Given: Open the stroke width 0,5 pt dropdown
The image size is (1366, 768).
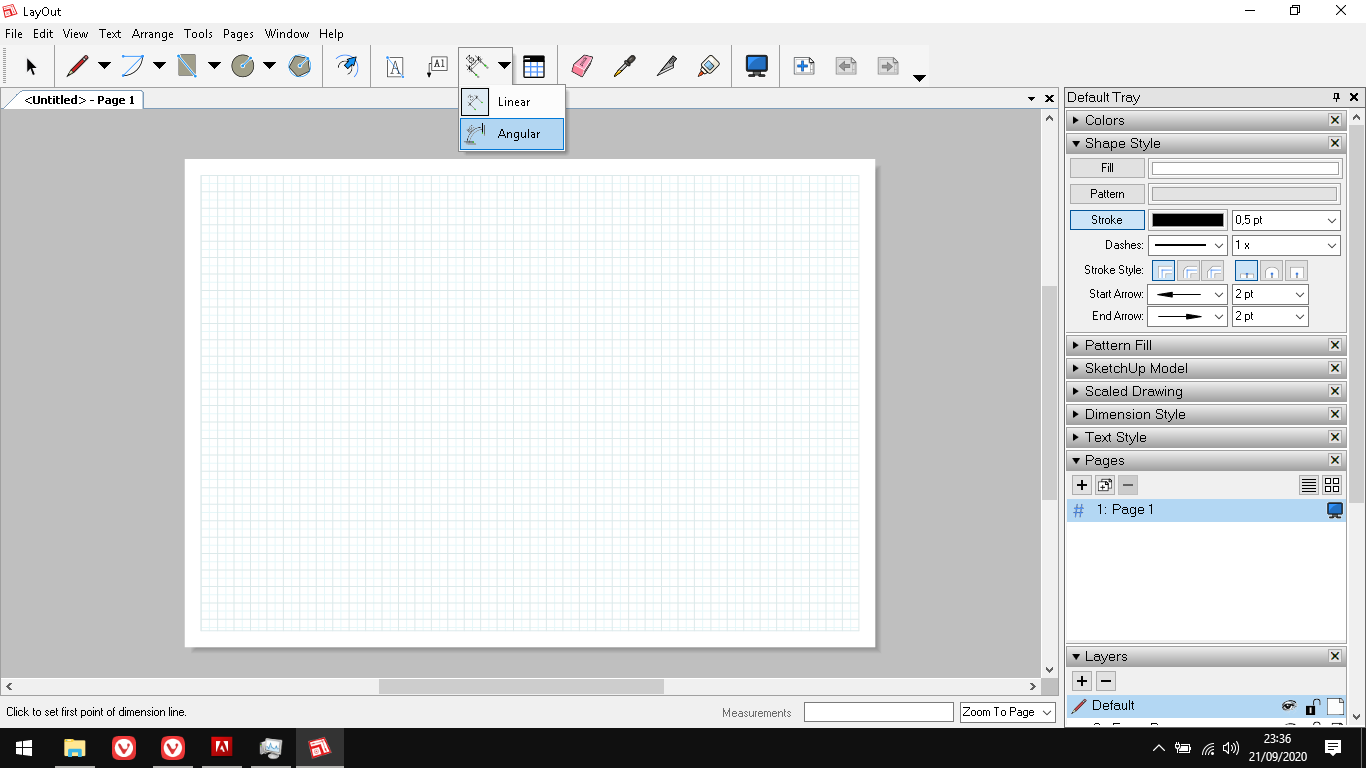Looking at the screenshot, I should (x=1285, y=220).
